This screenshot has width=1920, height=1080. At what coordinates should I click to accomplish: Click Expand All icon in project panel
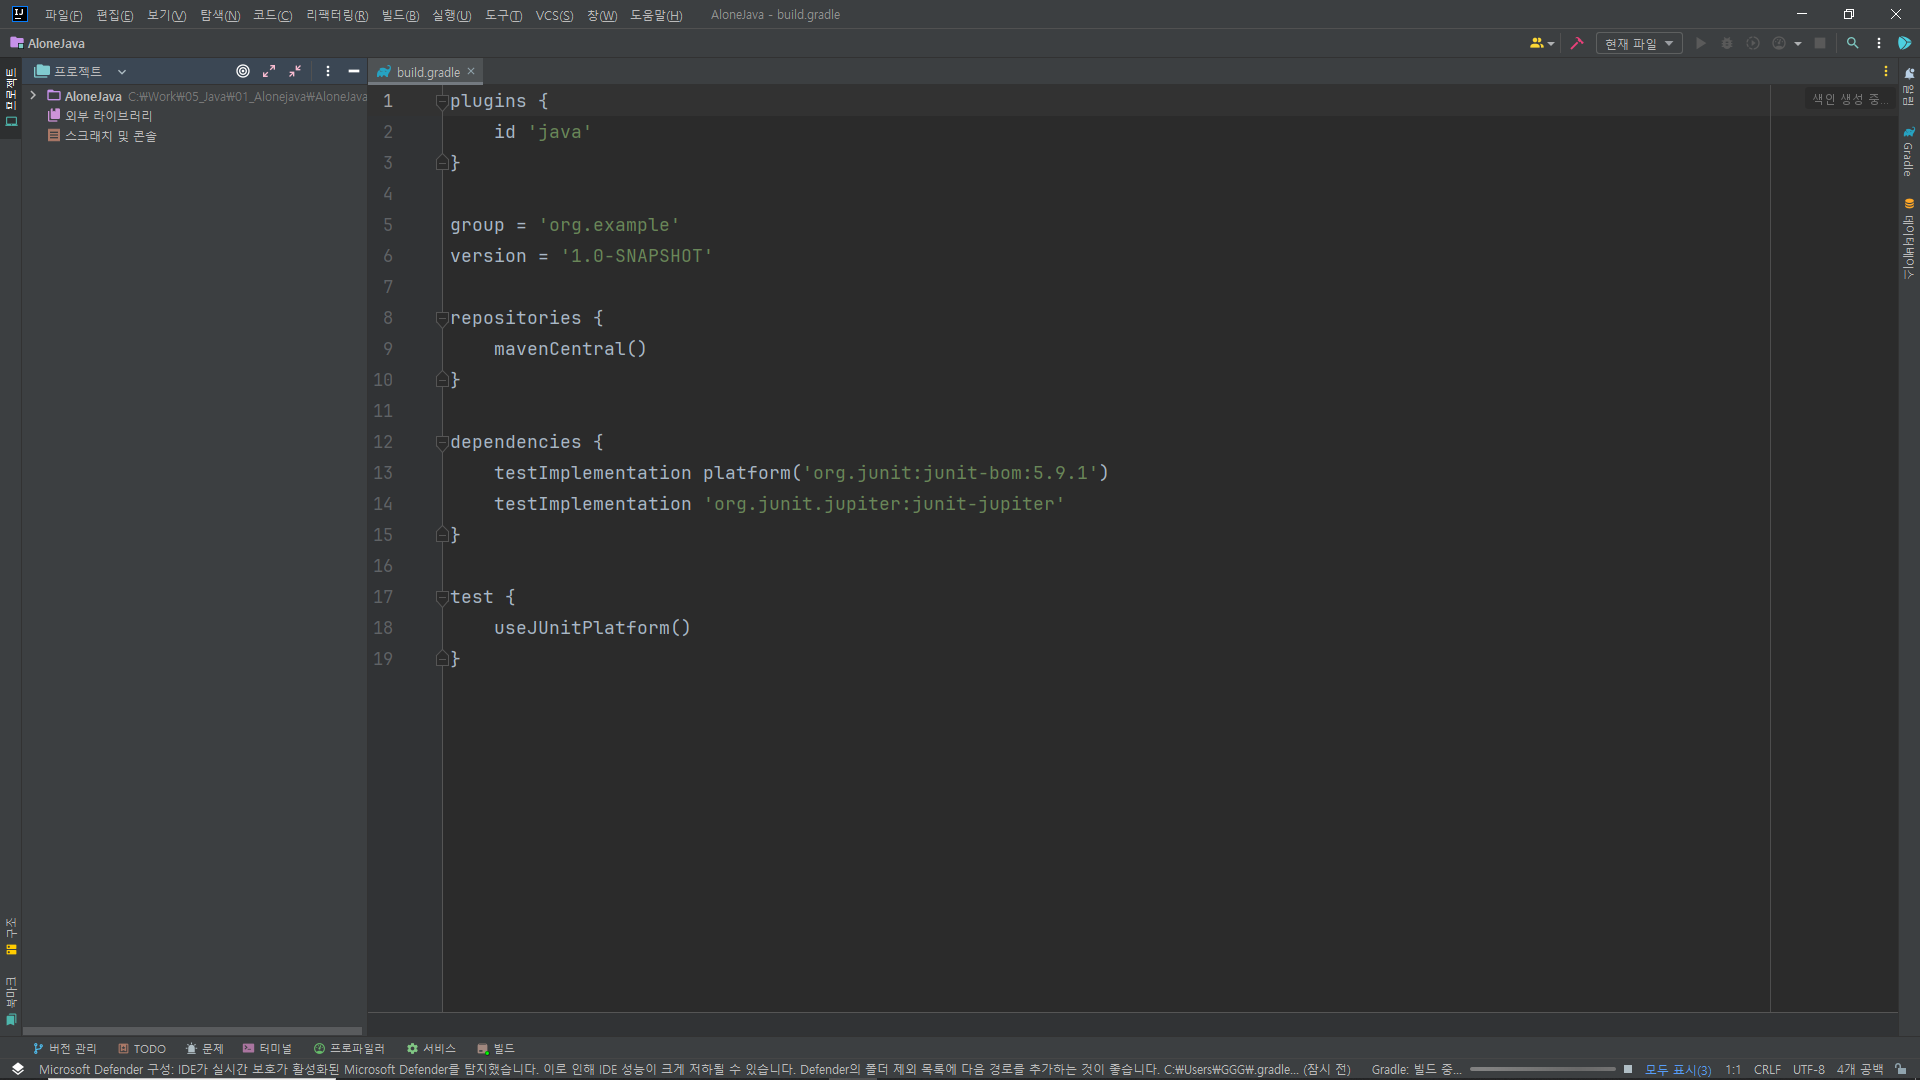[269, 71]
